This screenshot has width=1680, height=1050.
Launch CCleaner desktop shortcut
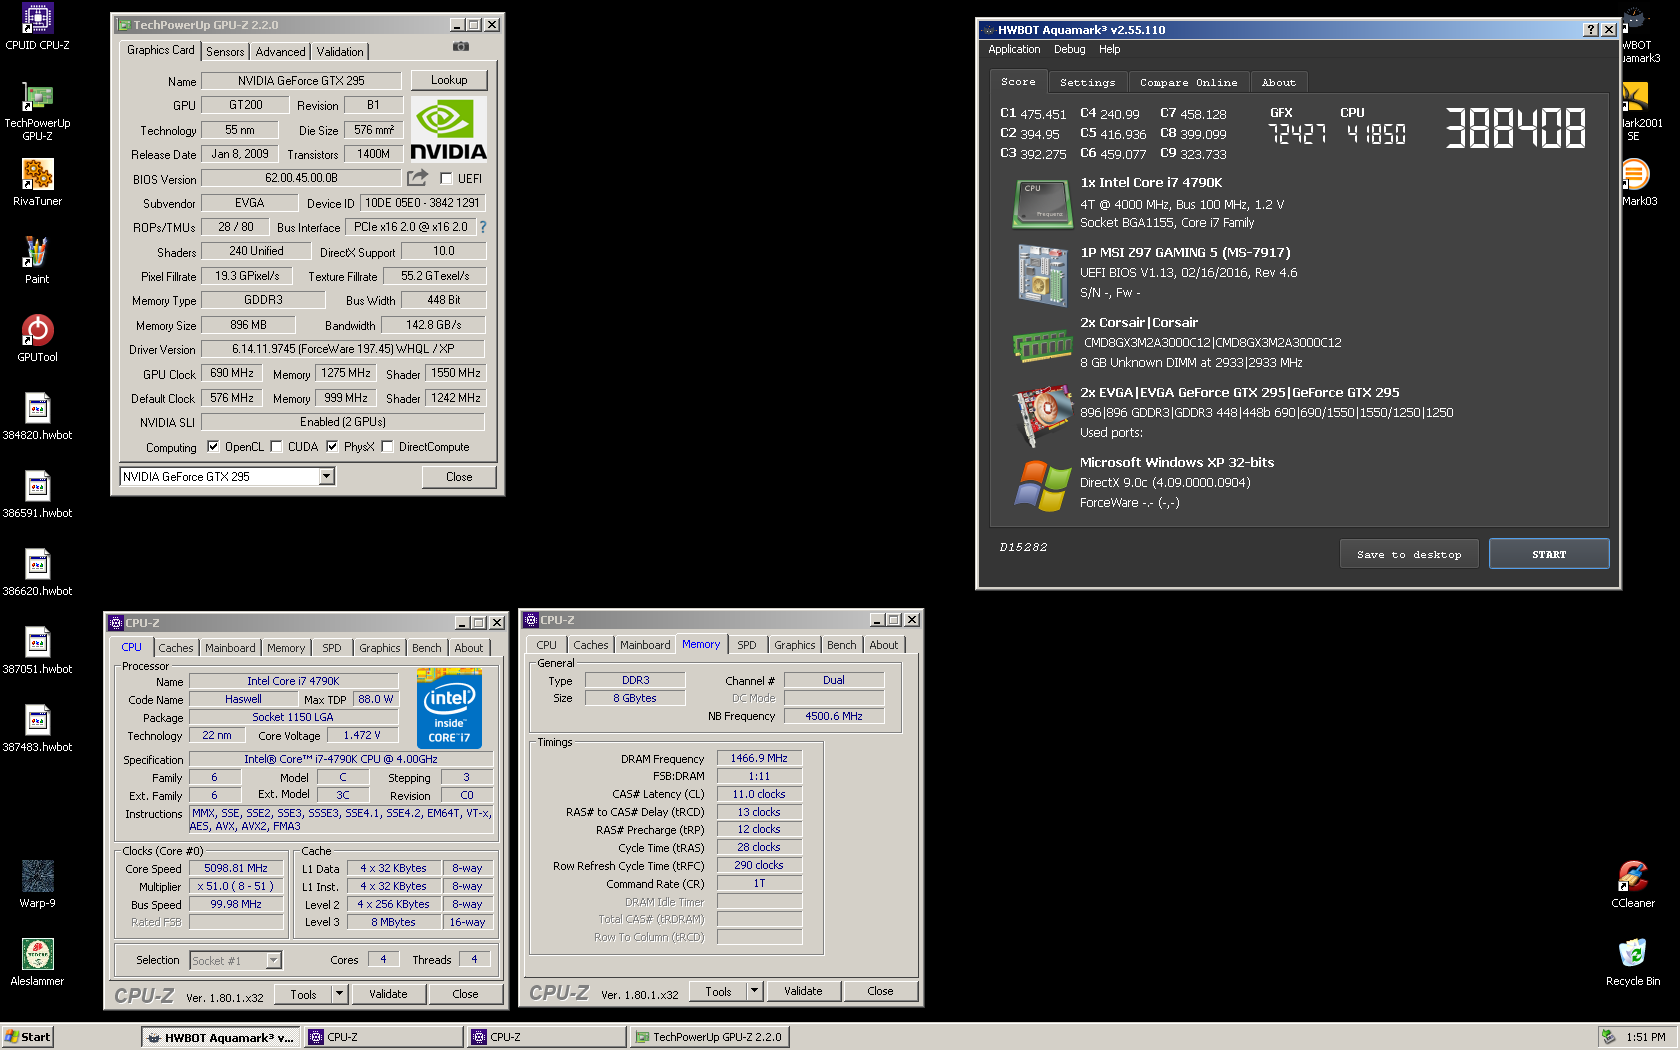1632,884
